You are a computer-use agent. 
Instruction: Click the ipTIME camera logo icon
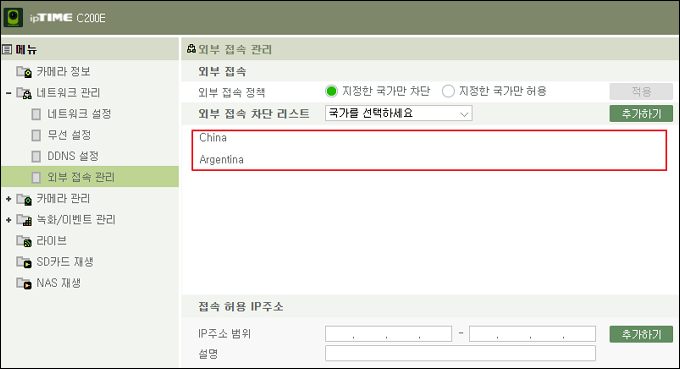13,18
